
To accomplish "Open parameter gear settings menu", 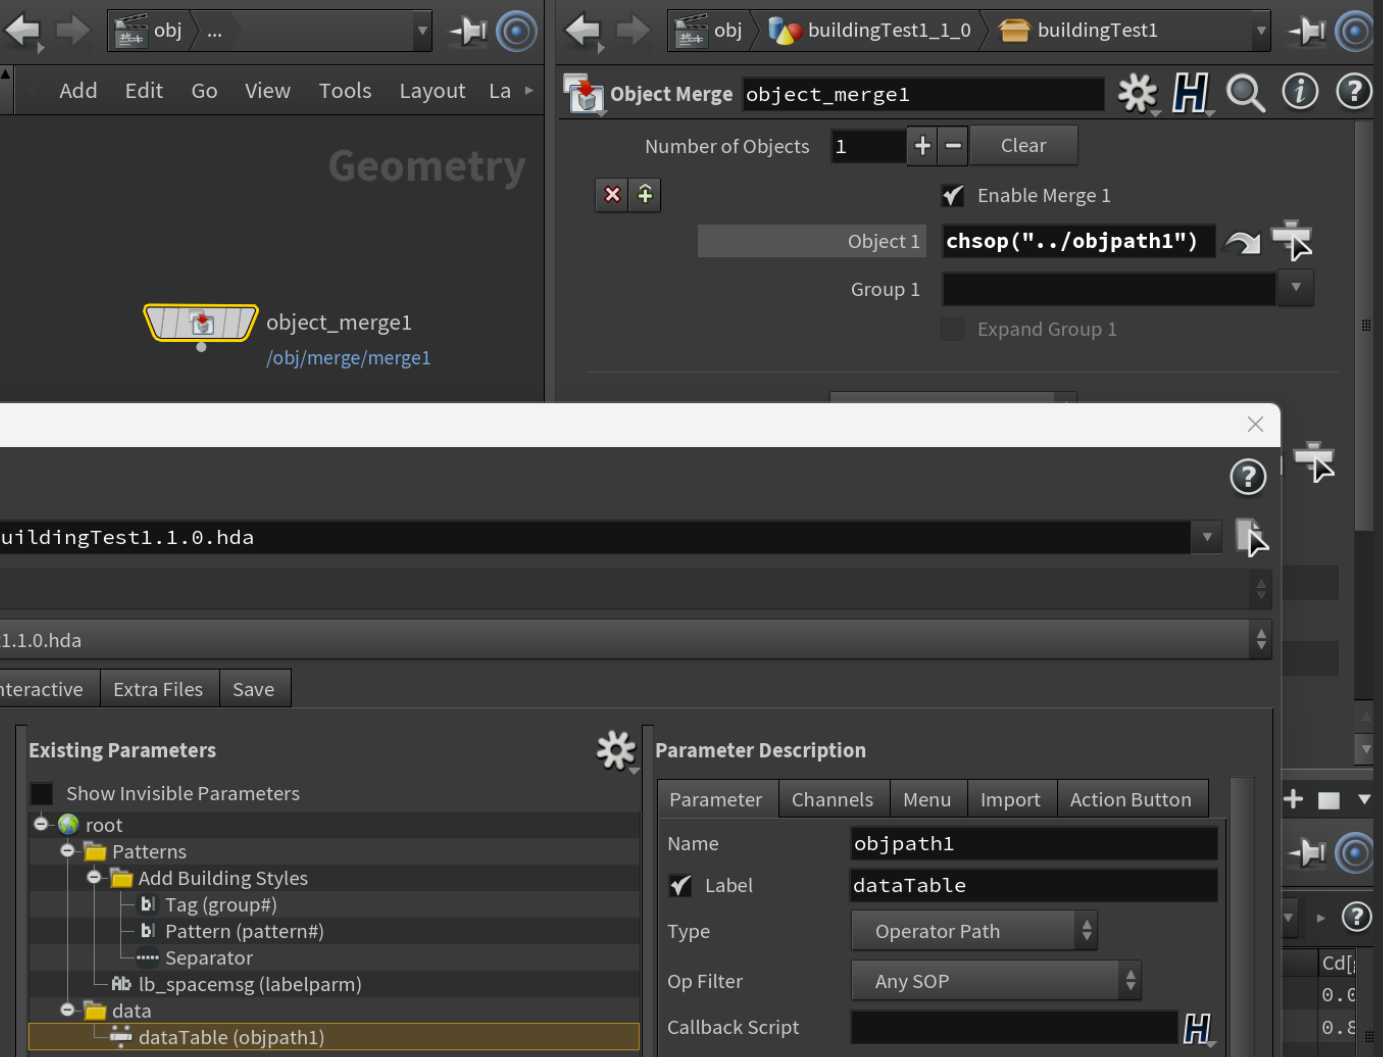I will 1137,93.
